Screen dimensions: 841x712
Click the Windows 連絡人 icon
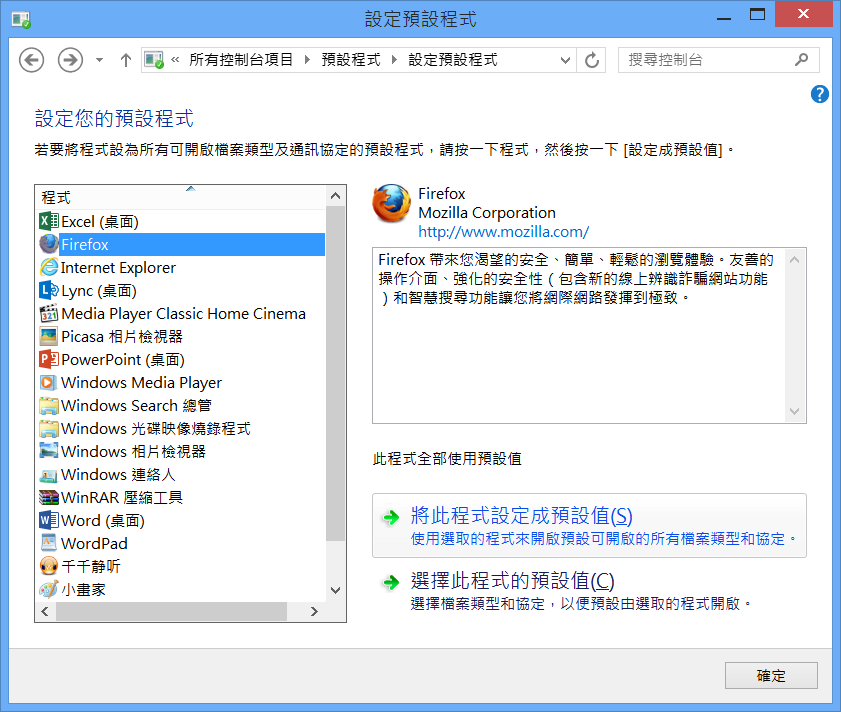click(49, 475)
